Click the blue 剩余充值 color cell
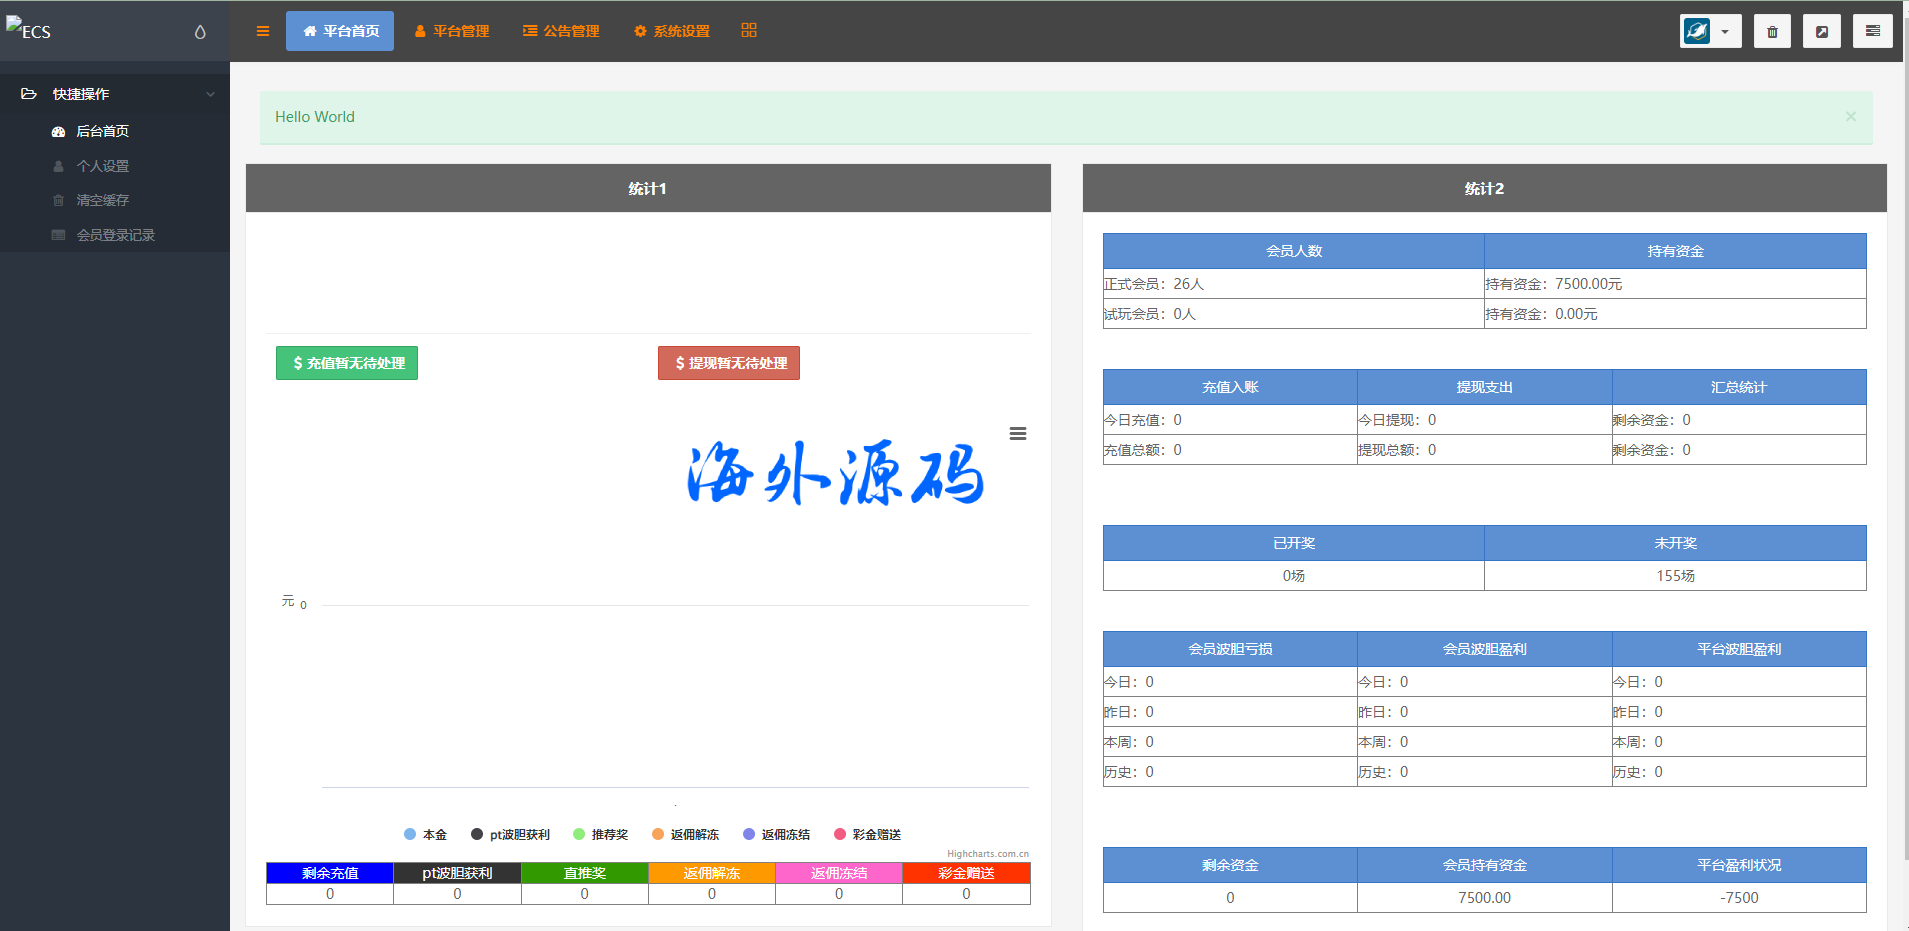This screenshot has height=931, width=1909. click(330, 873)
